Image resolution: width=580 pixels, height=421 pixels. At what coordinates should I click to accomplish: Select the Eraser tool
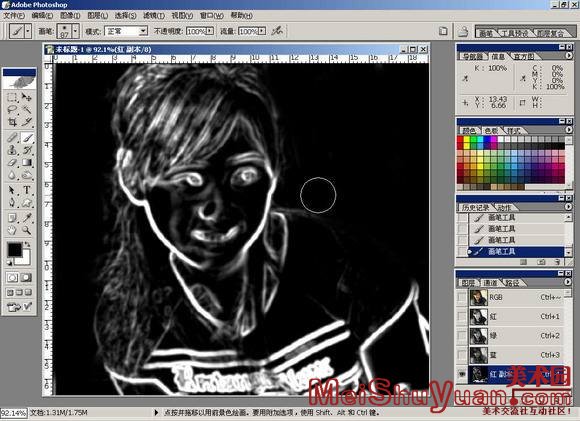coord(12,162)
